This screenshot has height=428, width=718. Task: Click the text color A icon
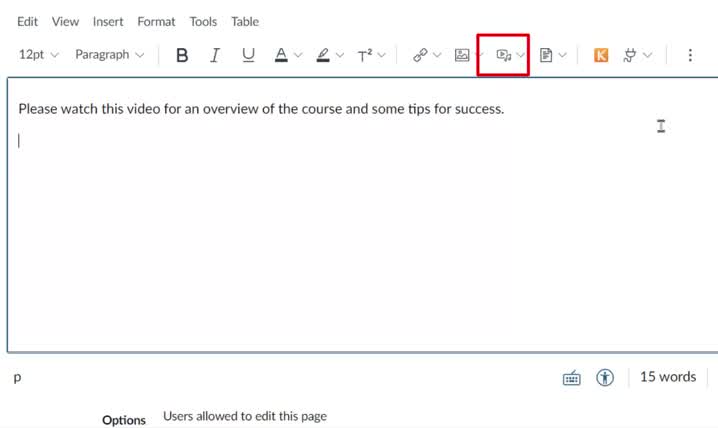click(281, 55)
